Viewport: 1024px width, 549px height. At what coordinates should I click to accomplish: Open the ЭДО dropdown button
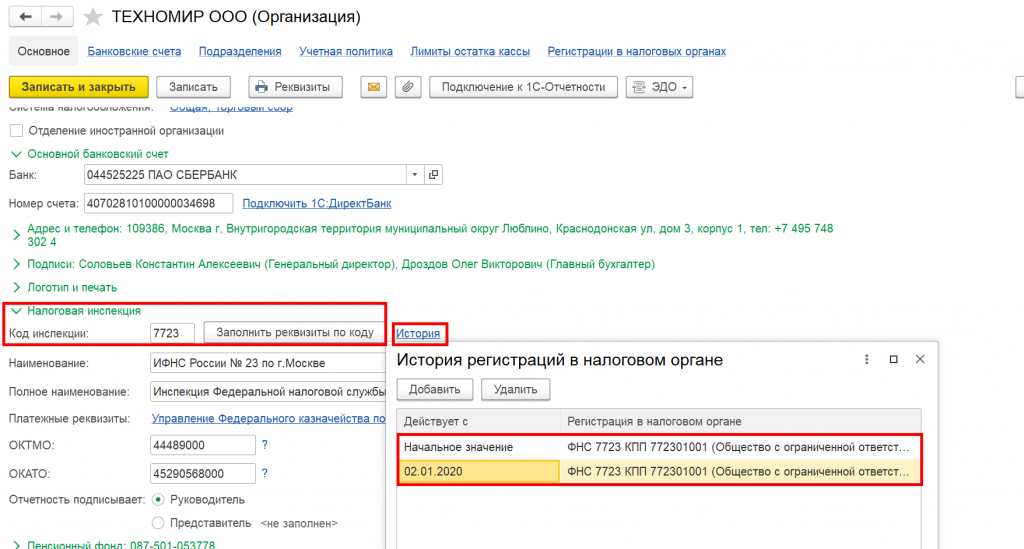click(x=660, y=87)
